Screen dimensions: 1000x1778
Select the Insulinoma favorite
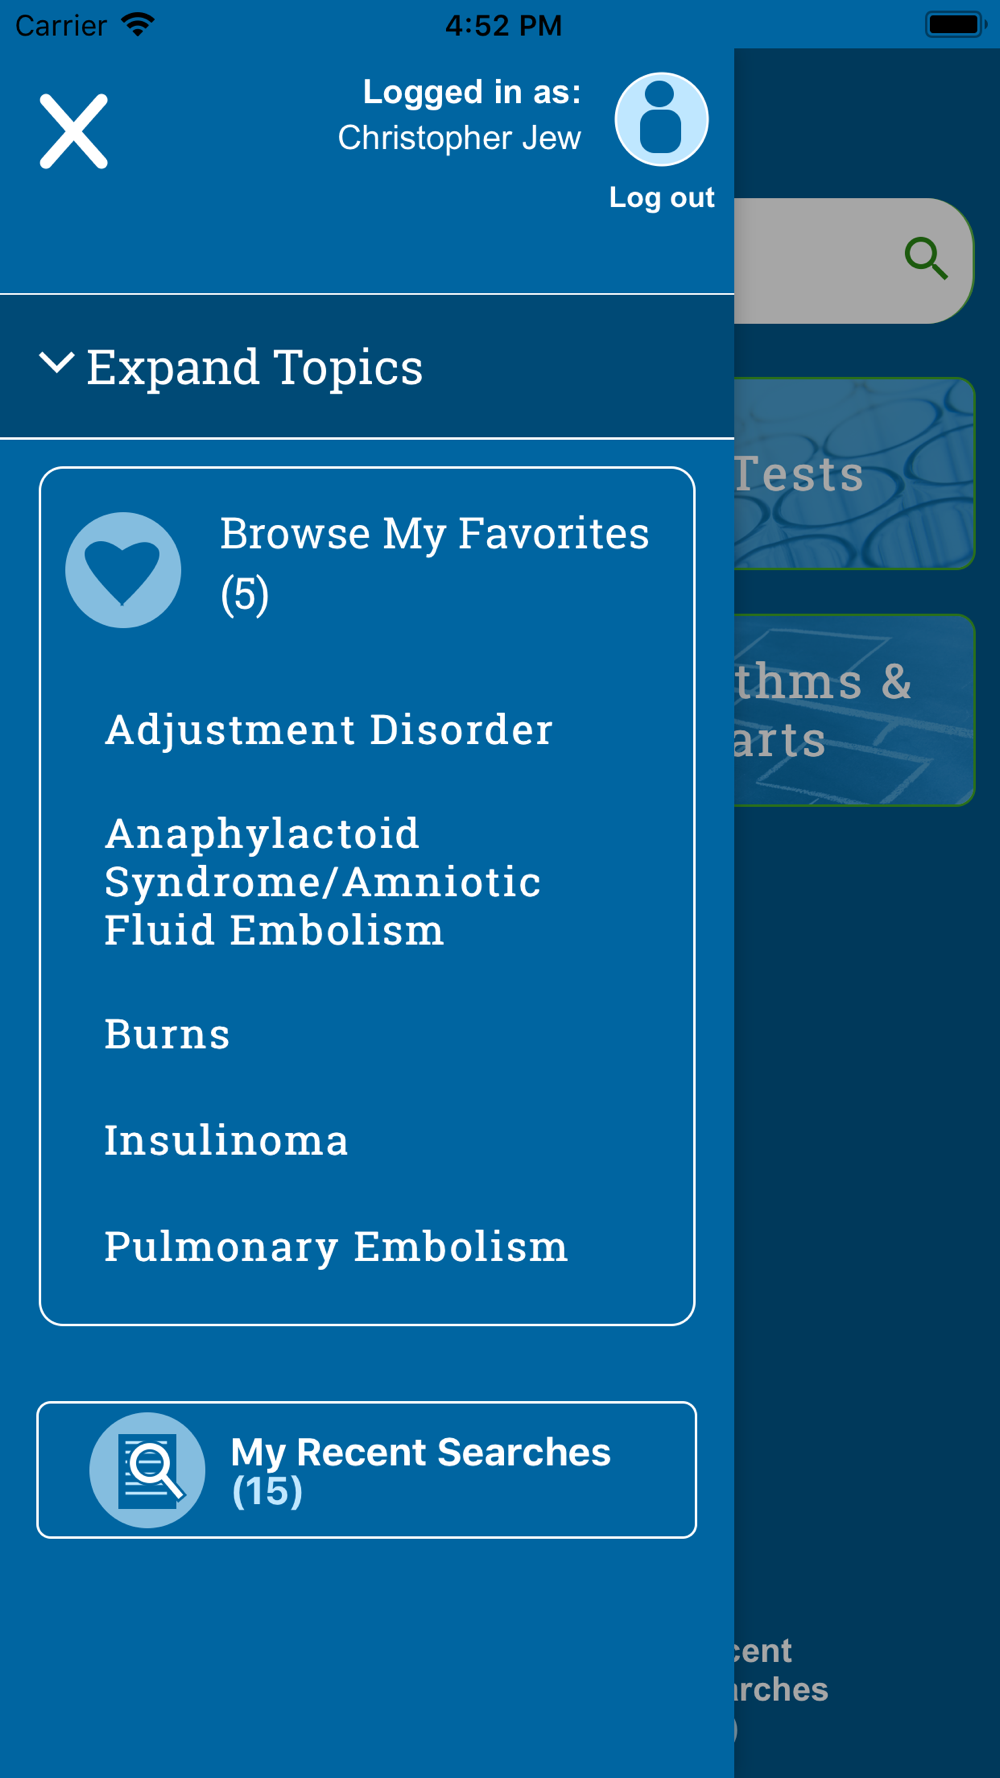coord(226,1140)
